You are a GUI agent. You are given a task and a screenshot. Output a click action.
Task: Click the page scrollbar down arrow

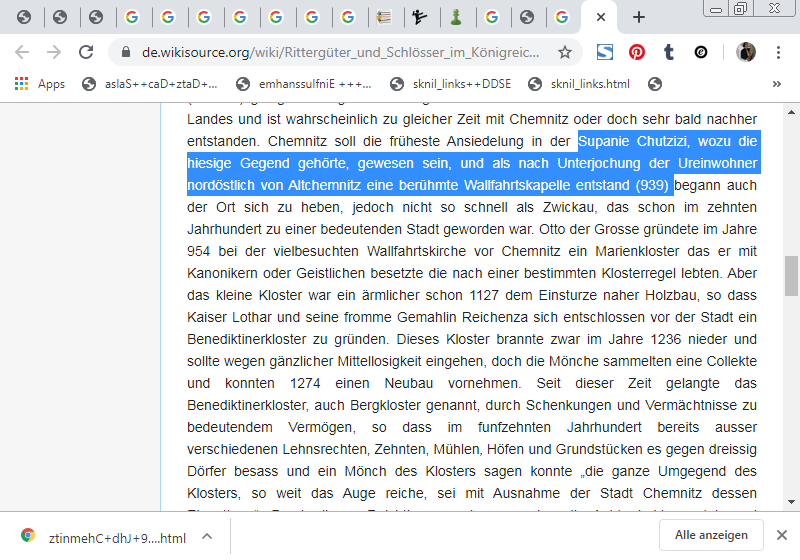coord(791,502)
